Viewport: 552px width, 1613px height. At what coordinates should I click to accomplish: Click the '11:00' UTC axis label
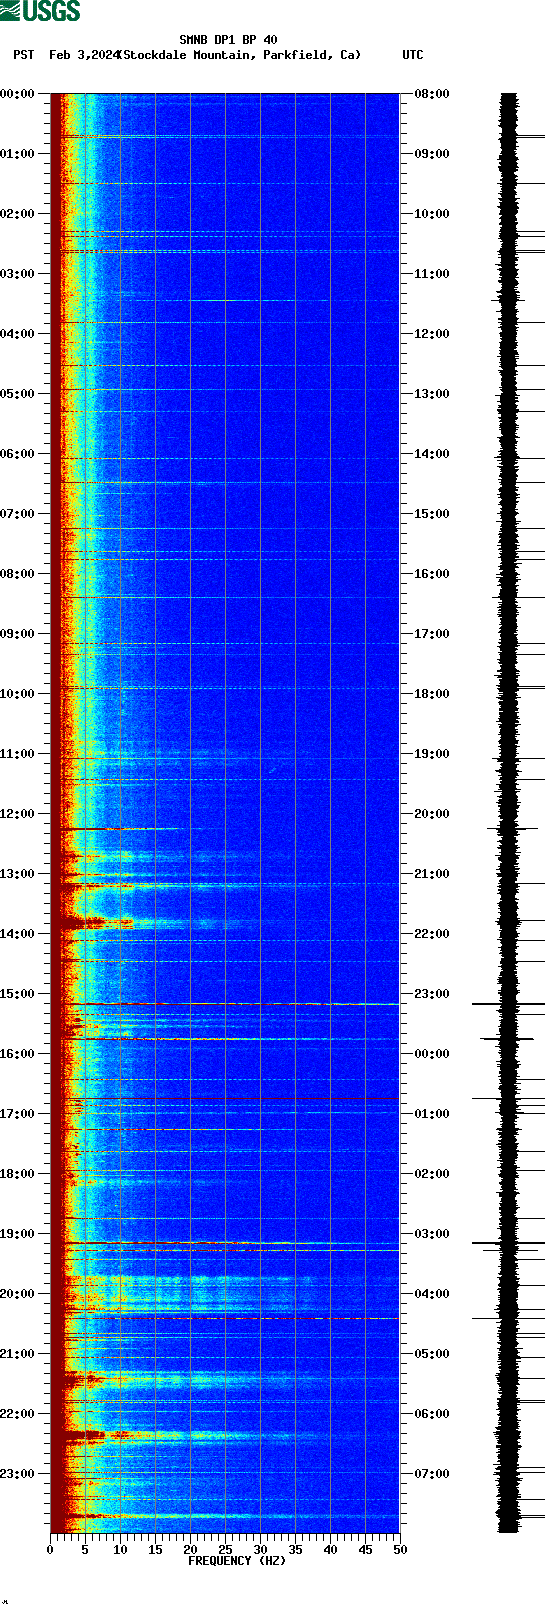click(432, 274)
